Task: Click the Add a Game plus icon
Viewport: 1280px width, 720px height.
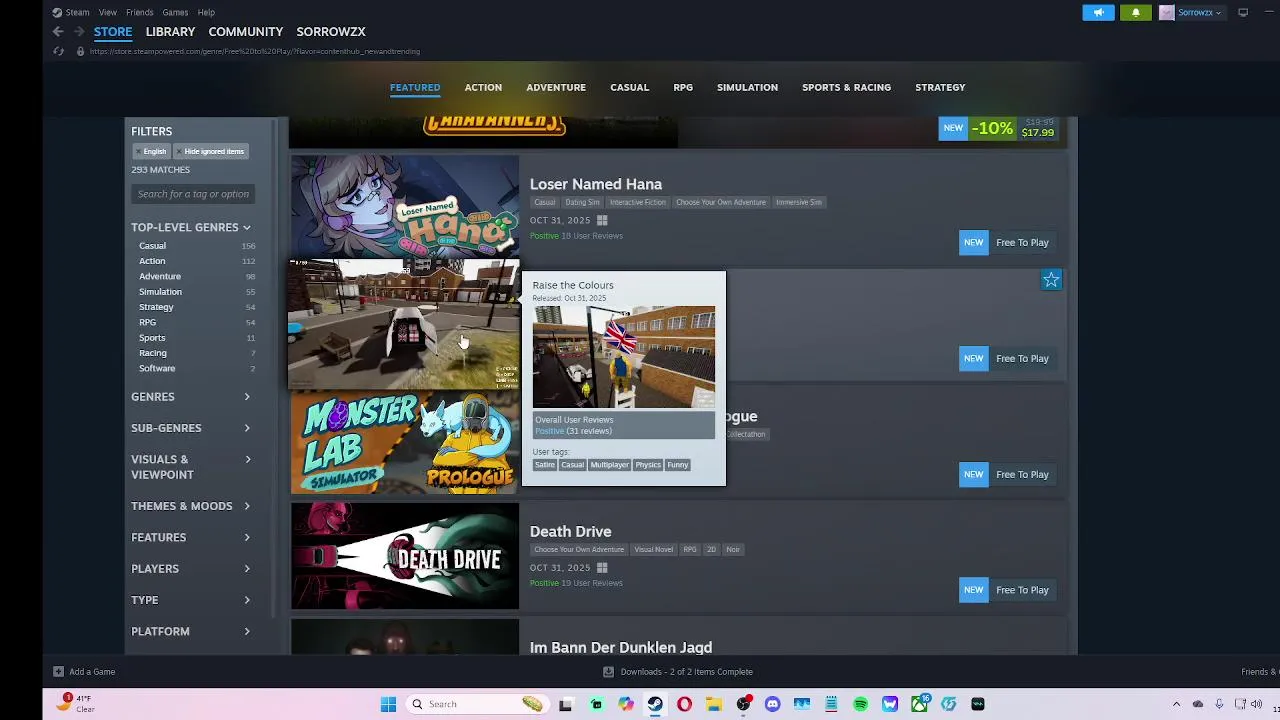Action: (58, 672)
